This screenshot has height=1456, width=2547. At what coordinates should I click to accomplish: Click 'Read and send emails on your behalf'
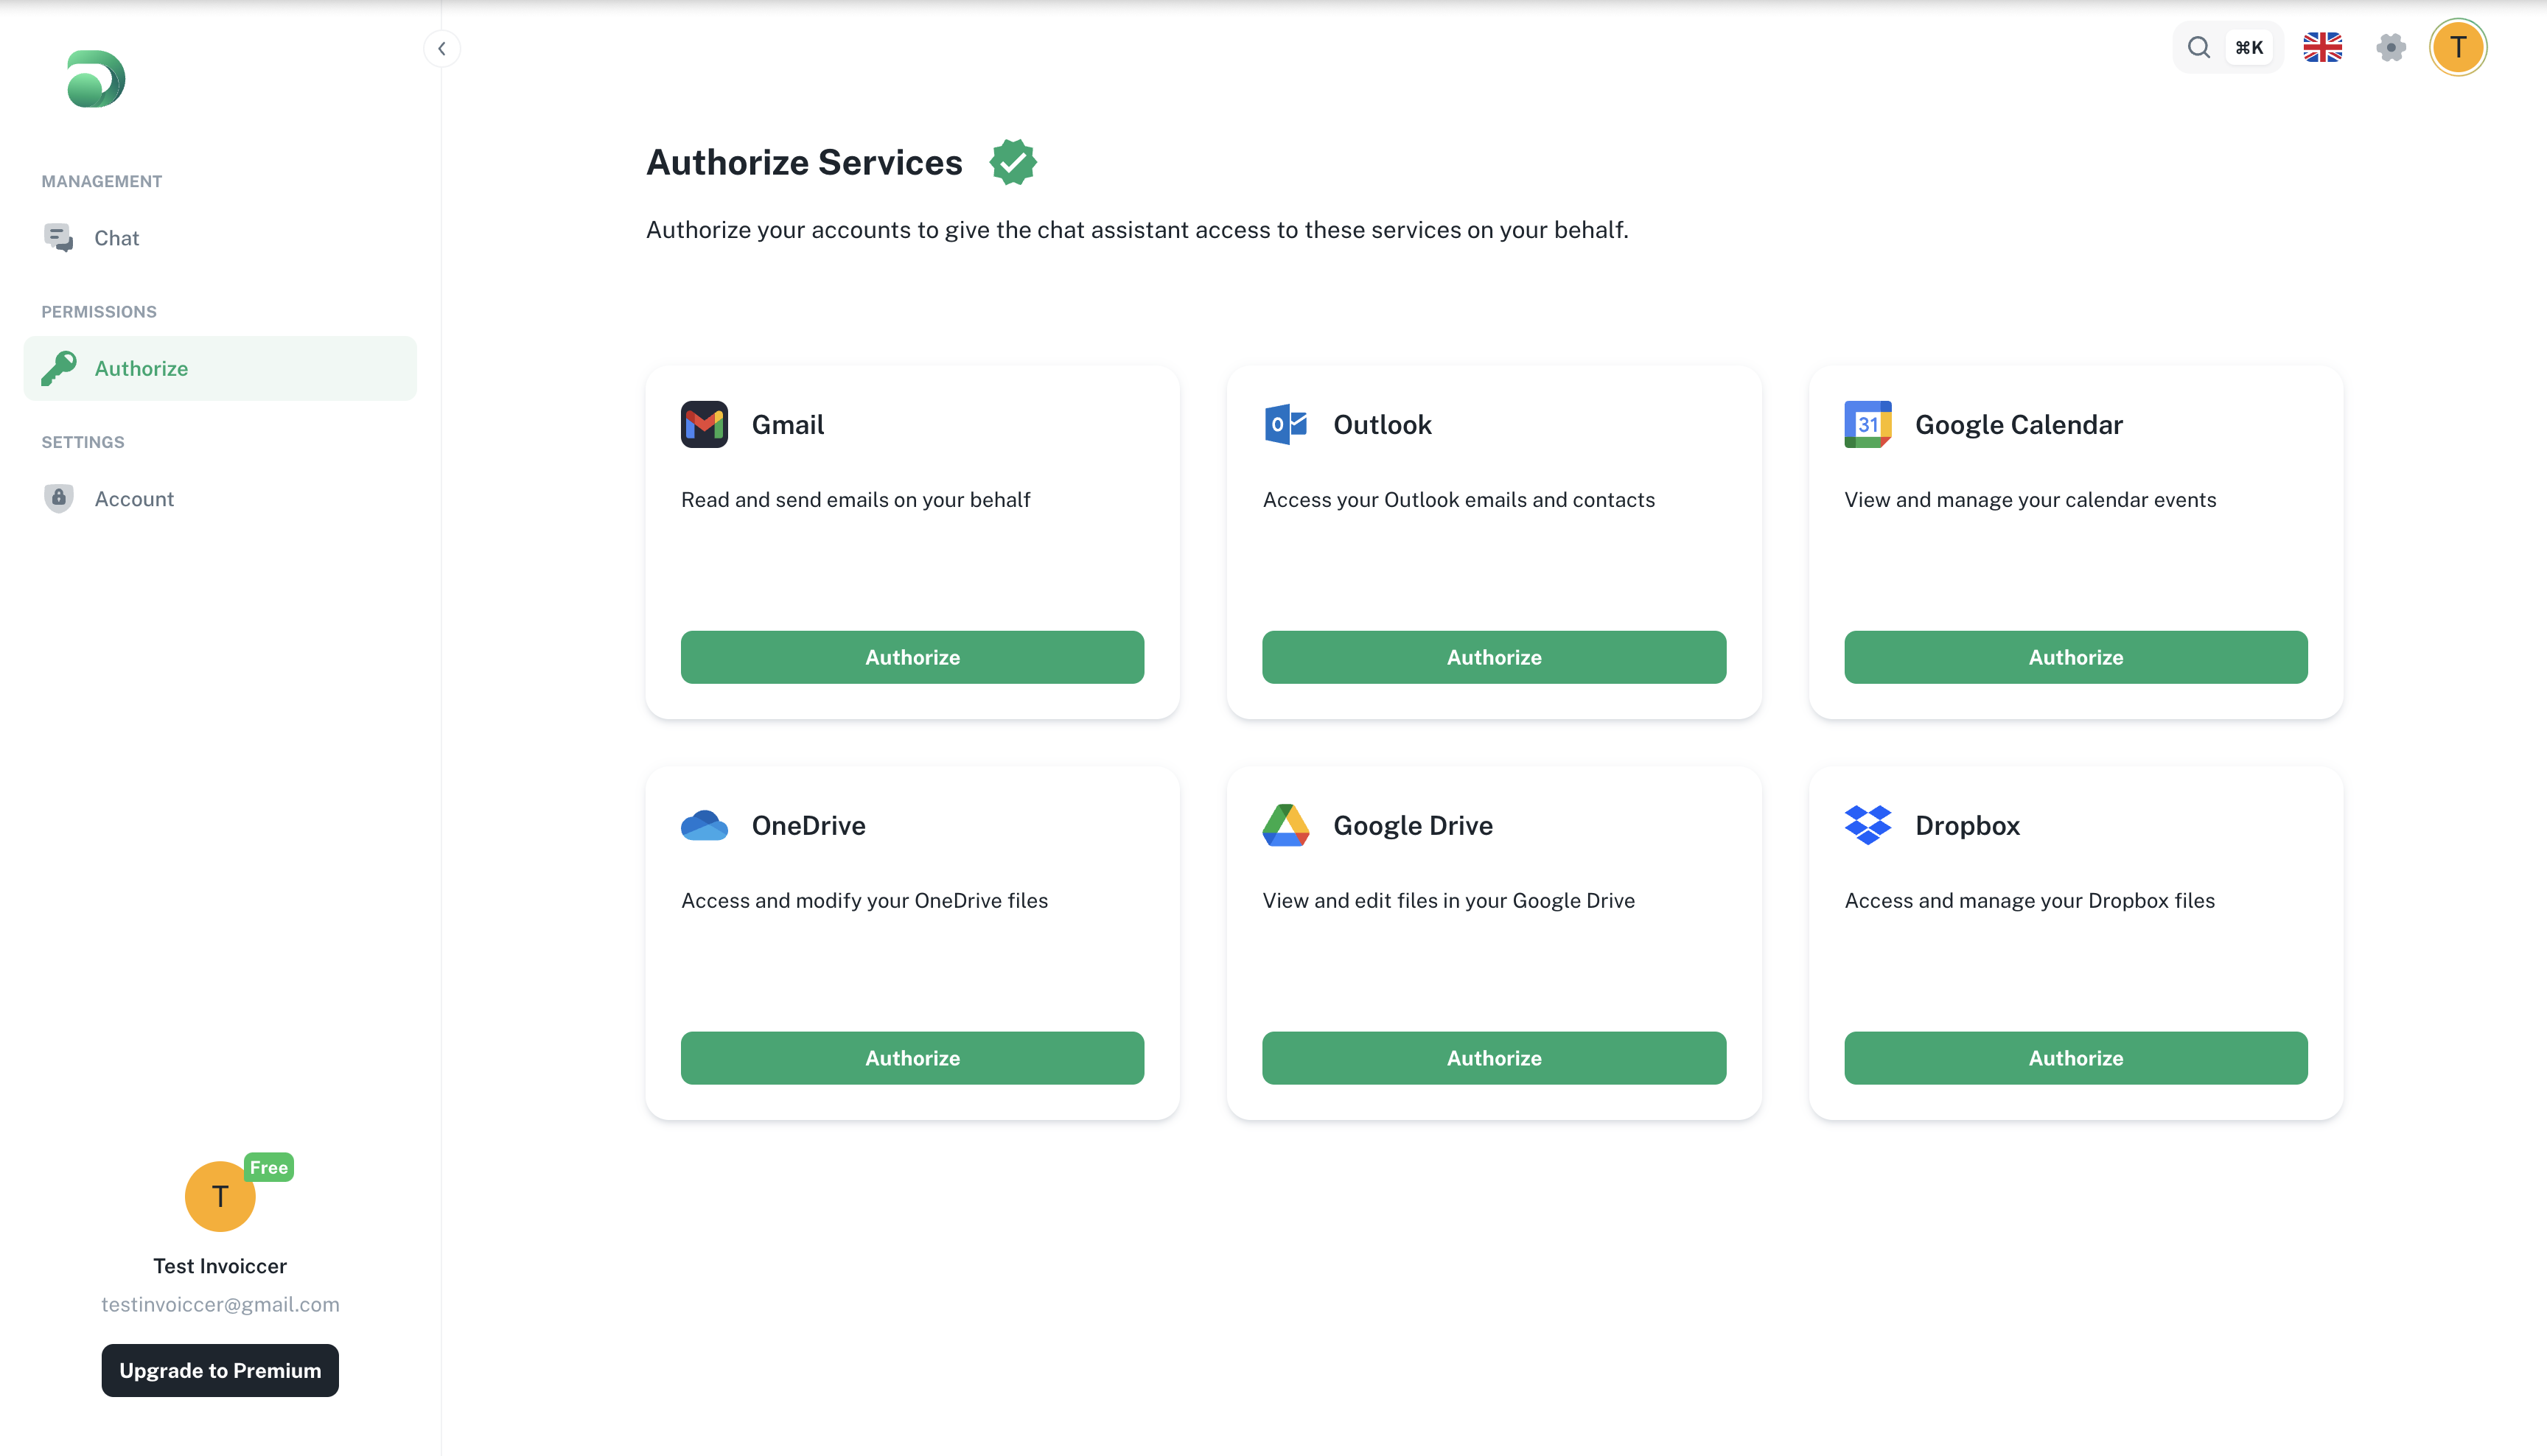855,499
